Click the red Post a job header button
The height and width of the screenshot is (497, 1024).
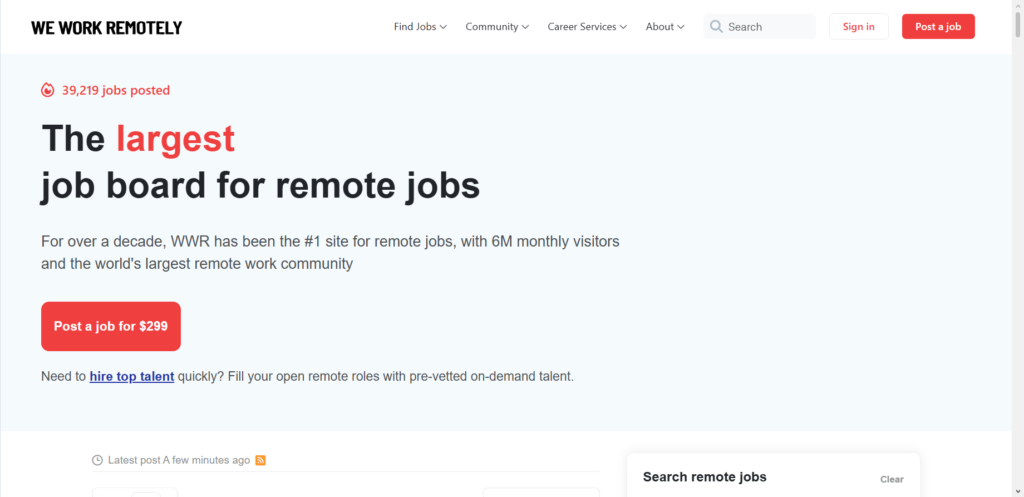[x=938, y=27]
